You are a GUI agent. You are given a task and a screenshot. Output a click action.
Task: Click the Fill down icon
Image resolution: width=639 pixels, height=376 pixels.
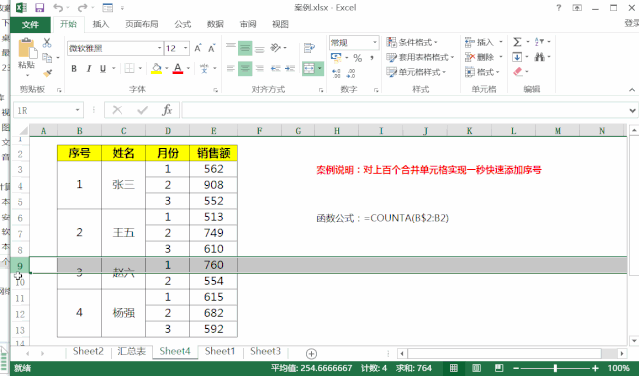click(517, 57)
